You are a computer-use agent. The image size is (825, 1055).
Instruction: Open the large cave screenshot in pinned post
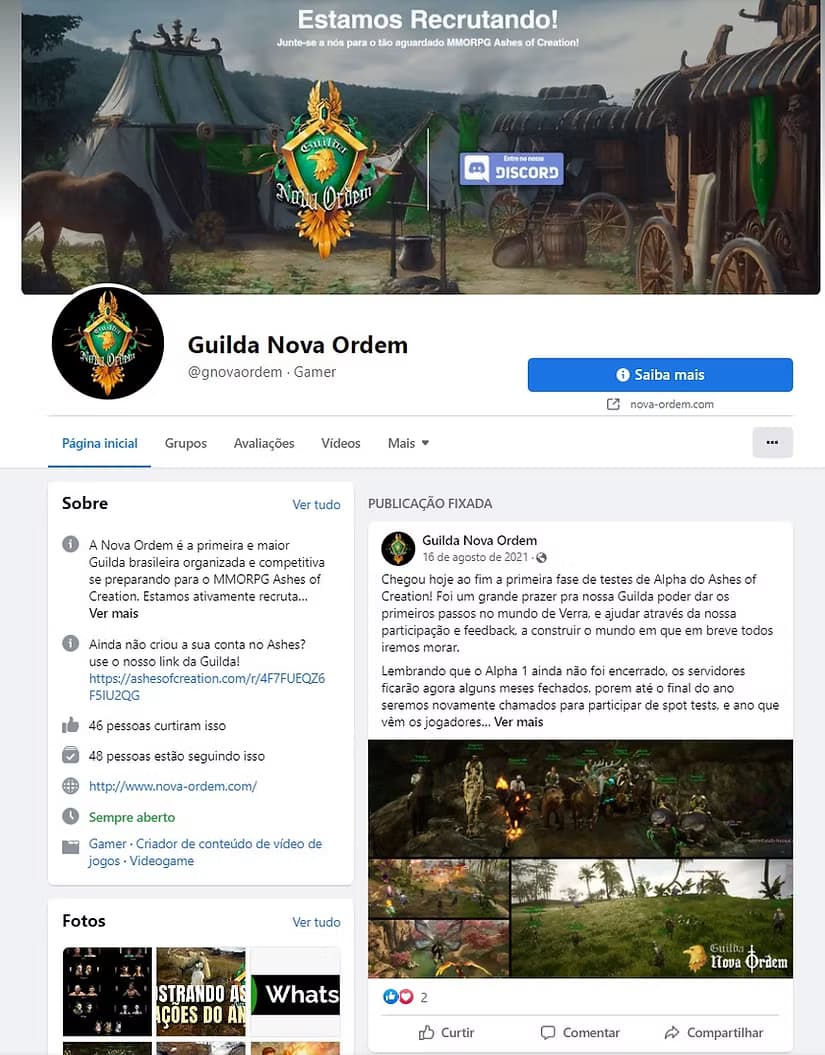click(580, 799)
